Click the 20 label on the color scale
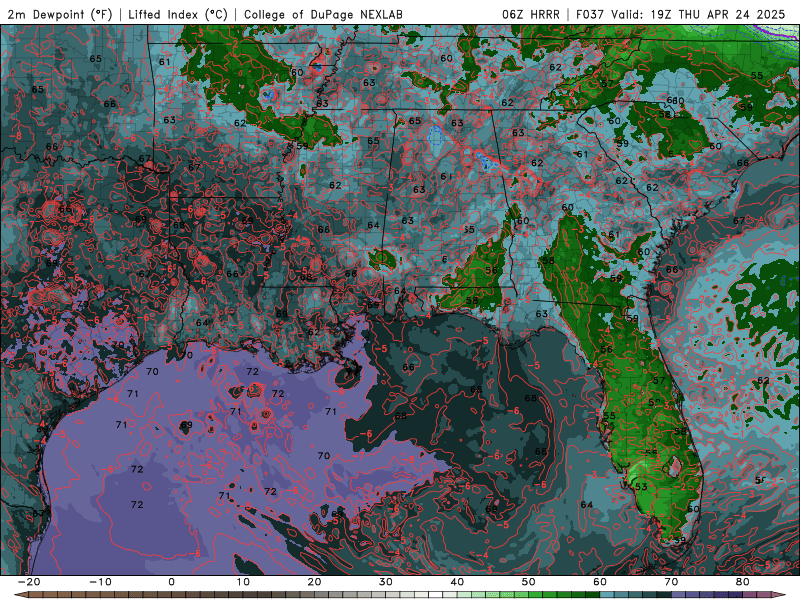Image resolution: width=800 pixels, height=600 pixels. (x=314, y=582)
